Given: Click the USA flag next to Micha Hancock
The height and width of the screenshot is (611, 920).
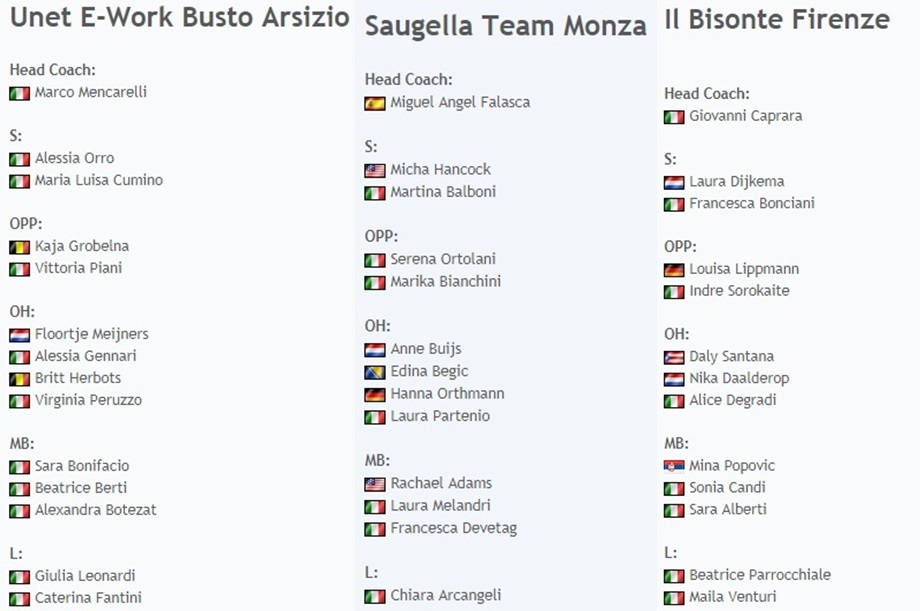Looking at the screenshot, I should click(375, 170).
